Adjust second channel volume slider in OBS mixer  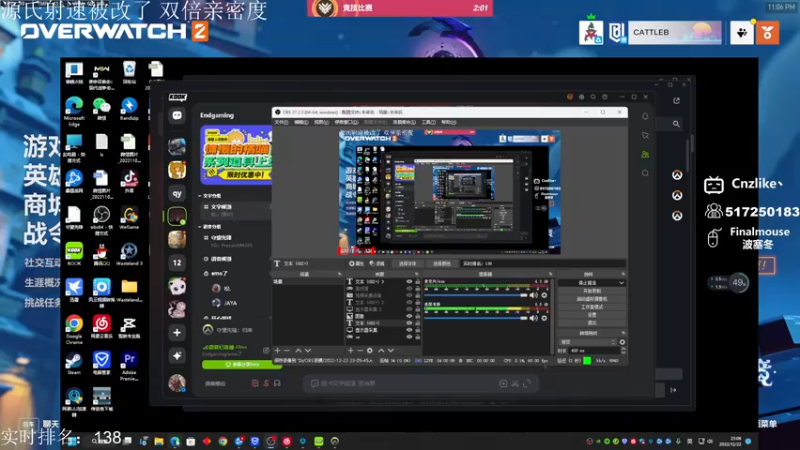(x=476, y=318)
